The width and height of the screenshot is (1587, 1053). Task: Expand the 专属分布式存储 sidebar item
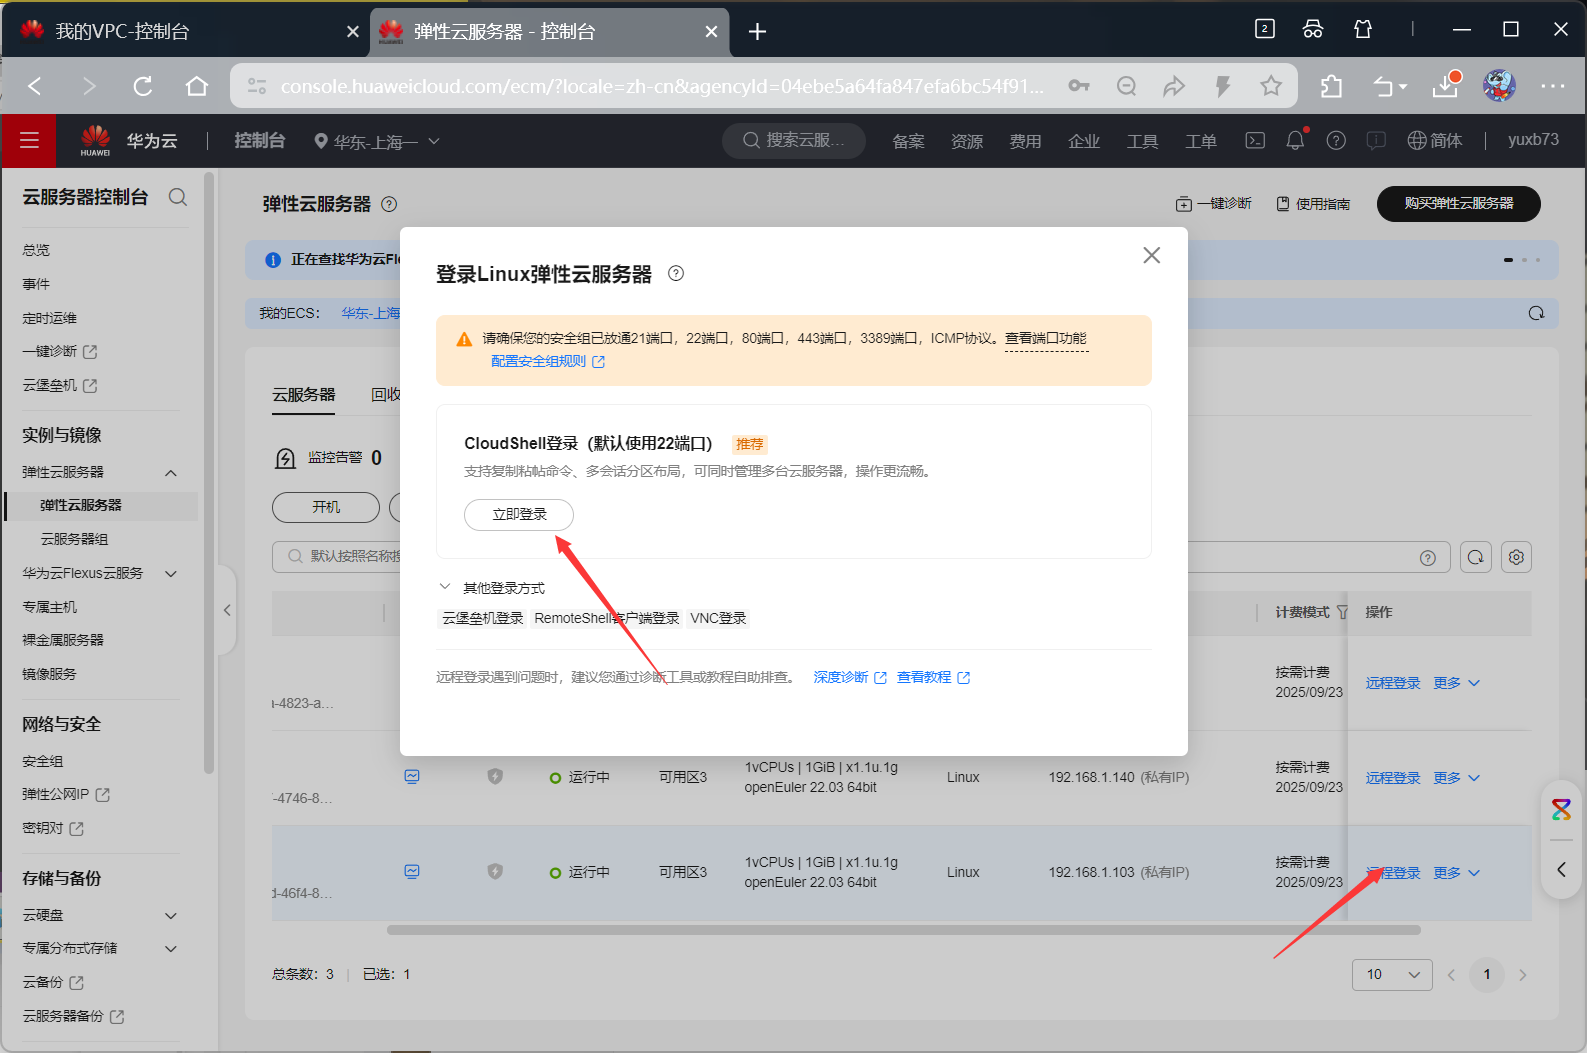(x=171, y=949)
